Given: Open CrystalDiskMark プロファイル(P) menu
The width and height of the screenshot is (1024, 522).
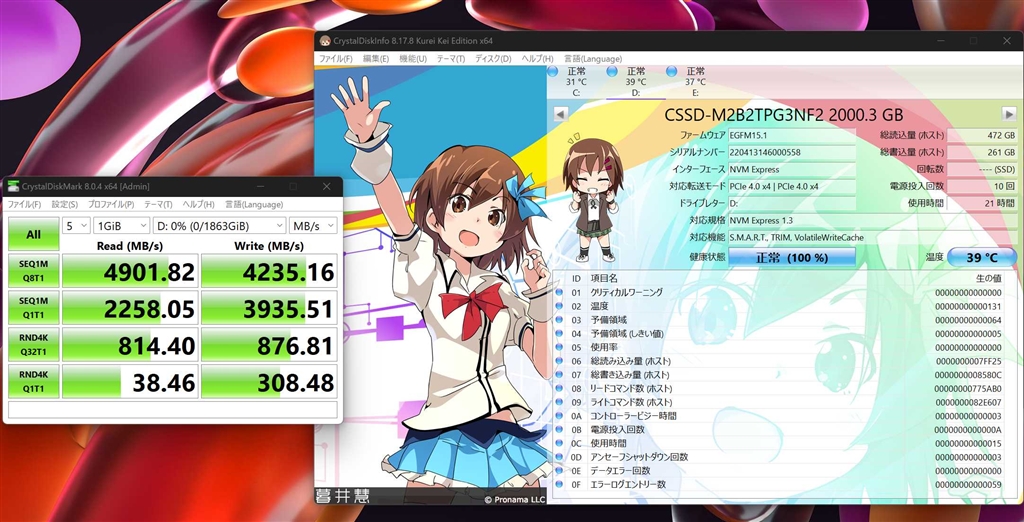Looking at the screenshot, I should pos(111,204).
